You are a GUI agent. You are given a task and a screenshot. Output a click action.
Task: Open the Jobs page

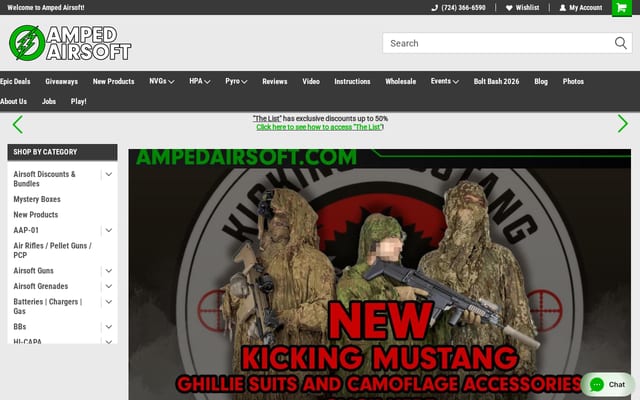[x=49, y=101]
